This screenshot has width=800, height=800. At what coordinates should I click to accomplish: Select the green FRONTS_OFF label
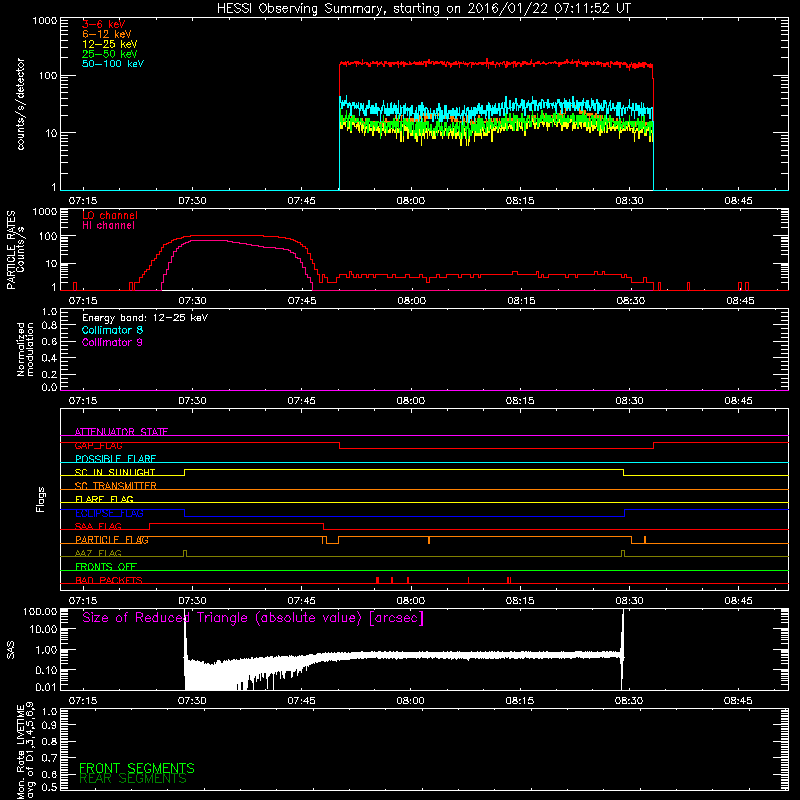(106, 567)
